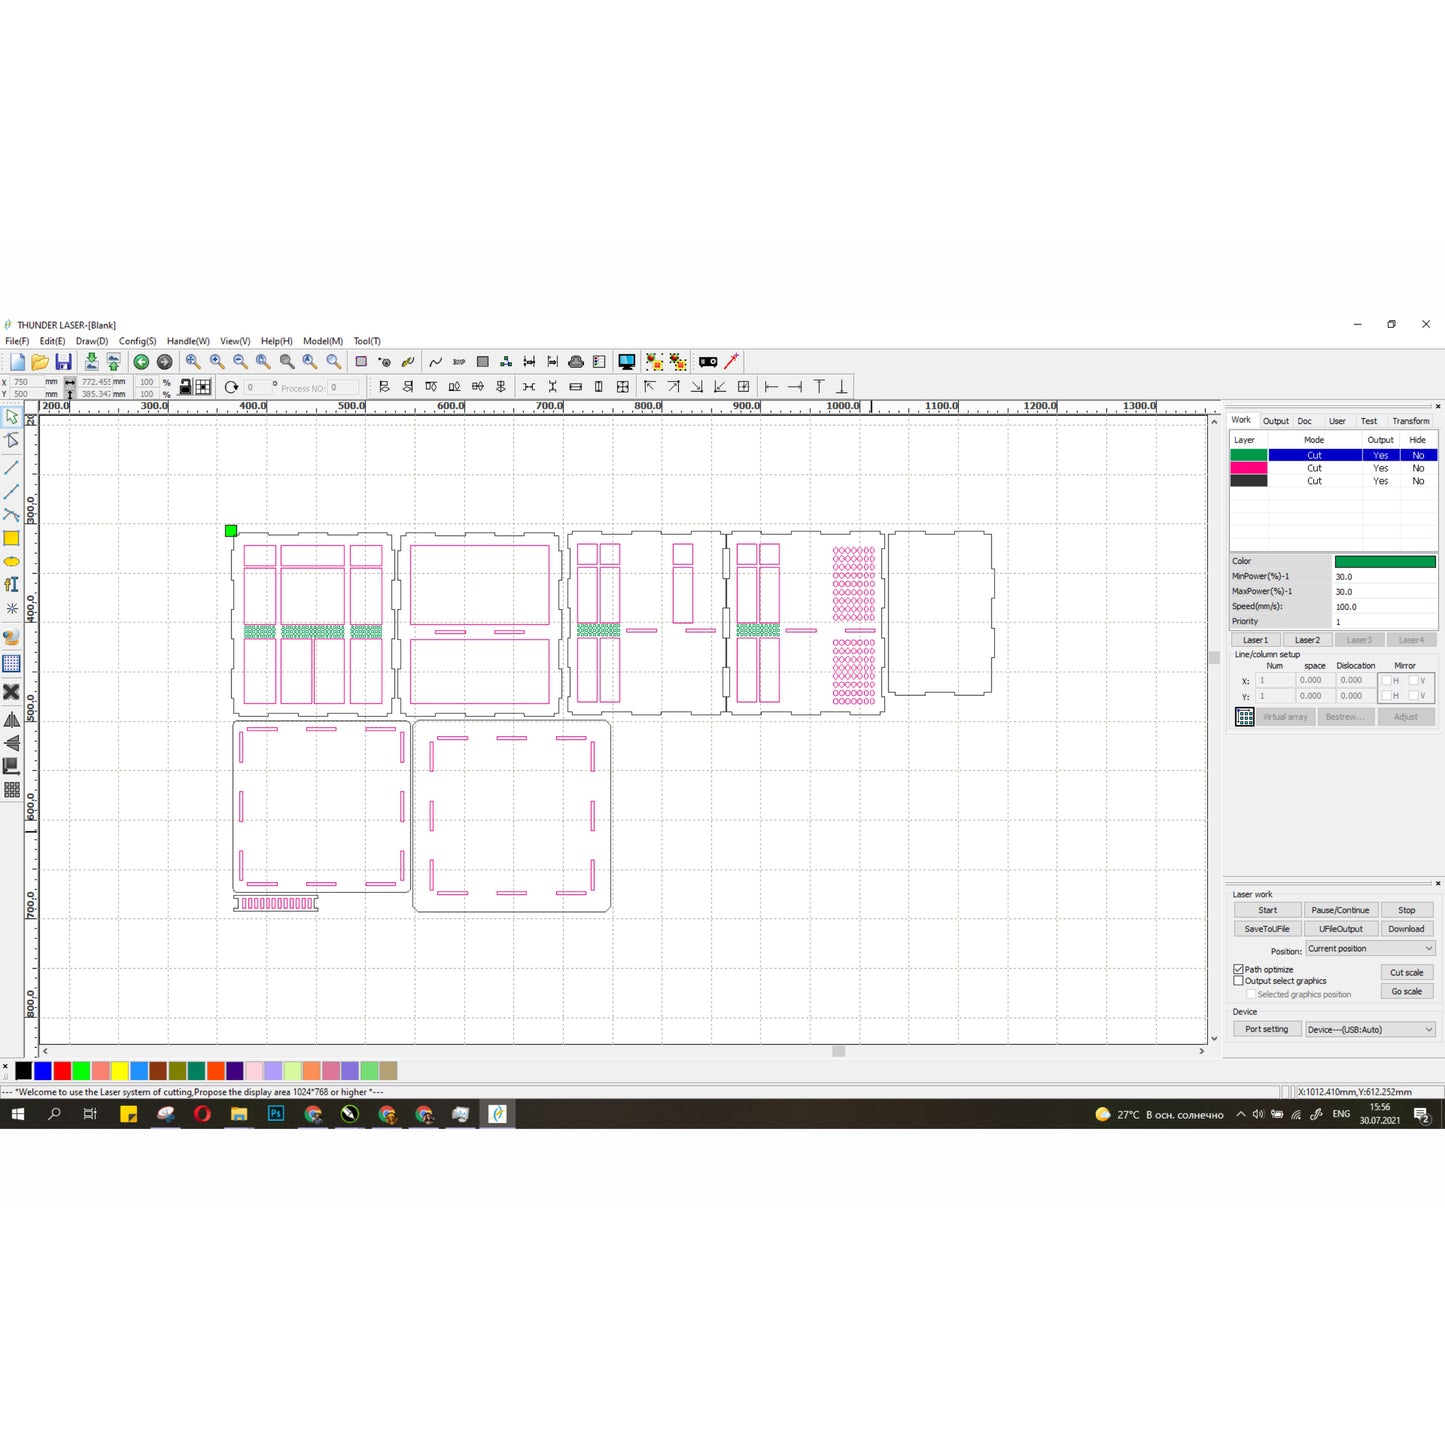Viewport: 1445px width, 1445px height.
Task: Pick the red swatch in bottom palette
Action: [62, 1071]
